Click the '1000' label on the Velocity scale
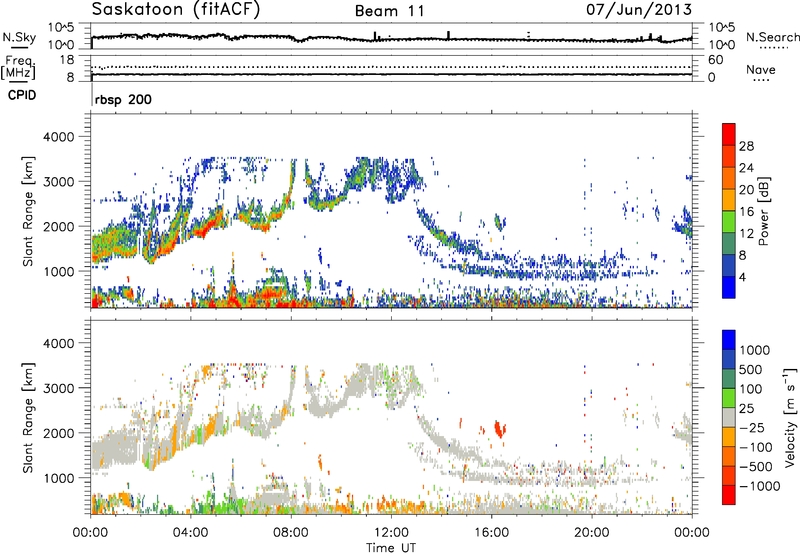Viewport: 800px width, 554px height. [755, 350]
